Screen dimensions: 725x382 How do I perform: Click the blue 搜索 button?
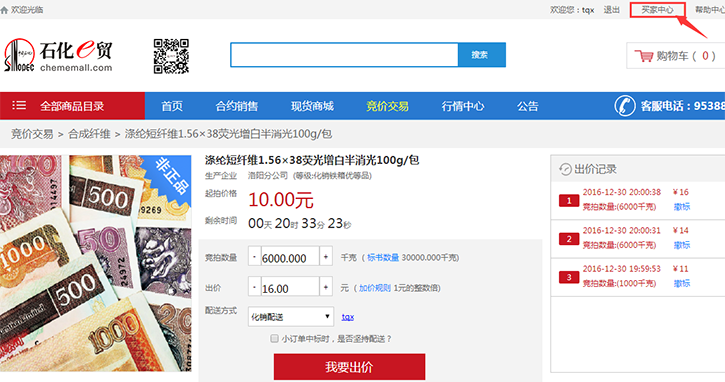tap(482, 55)
